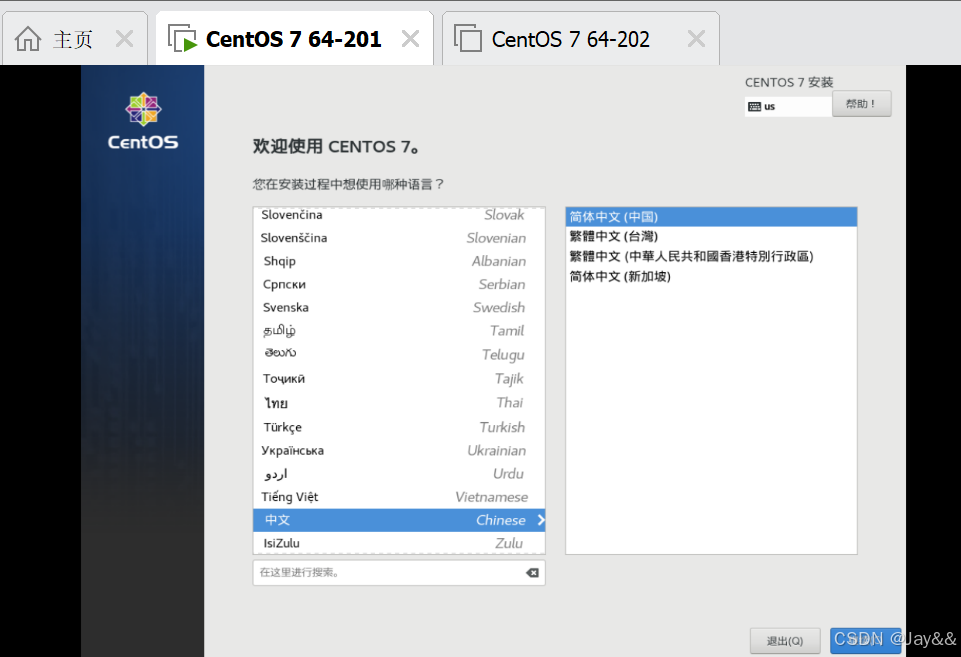Select Српски (Serbian) language
Image resolution: width=961 pixels, height=657 pixels.
pos(399,284)
